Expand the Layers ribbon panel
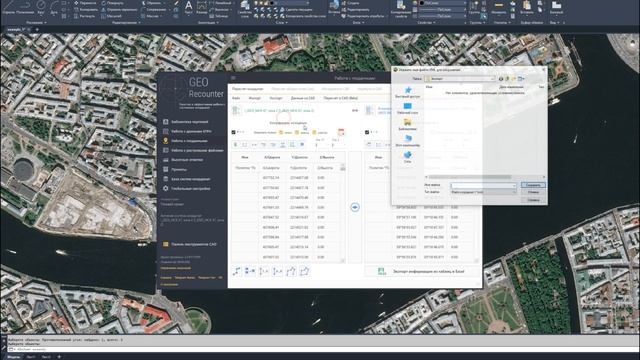The height and width of the screenshot is (360, 640). click(282, 22)
